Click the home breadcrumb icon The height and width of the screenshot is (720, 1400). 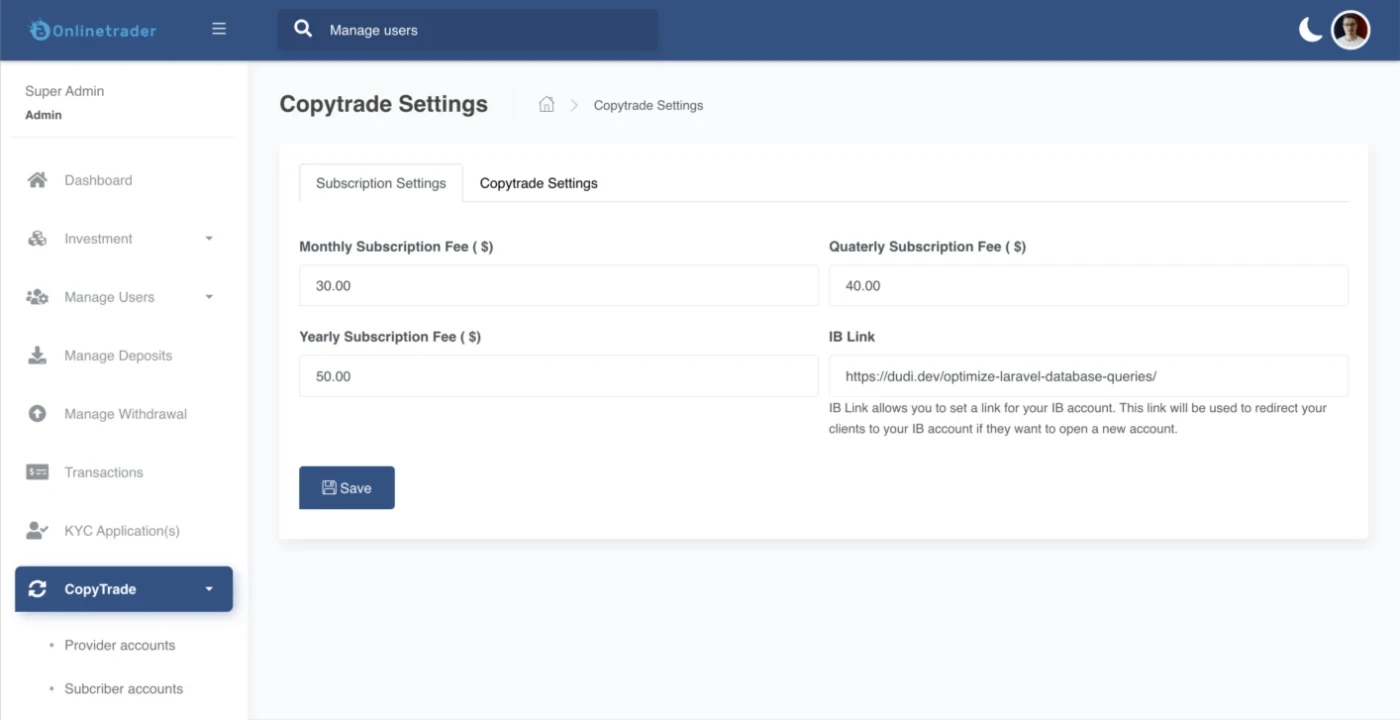pos(546,105)
